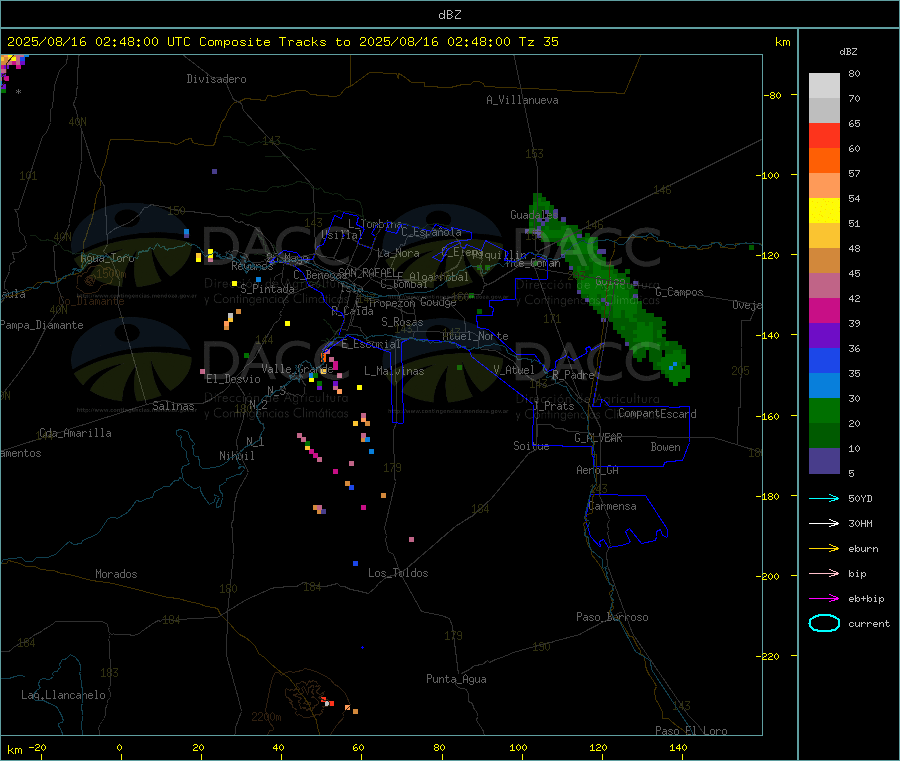Click the Nihuil map label

[237, 456]
